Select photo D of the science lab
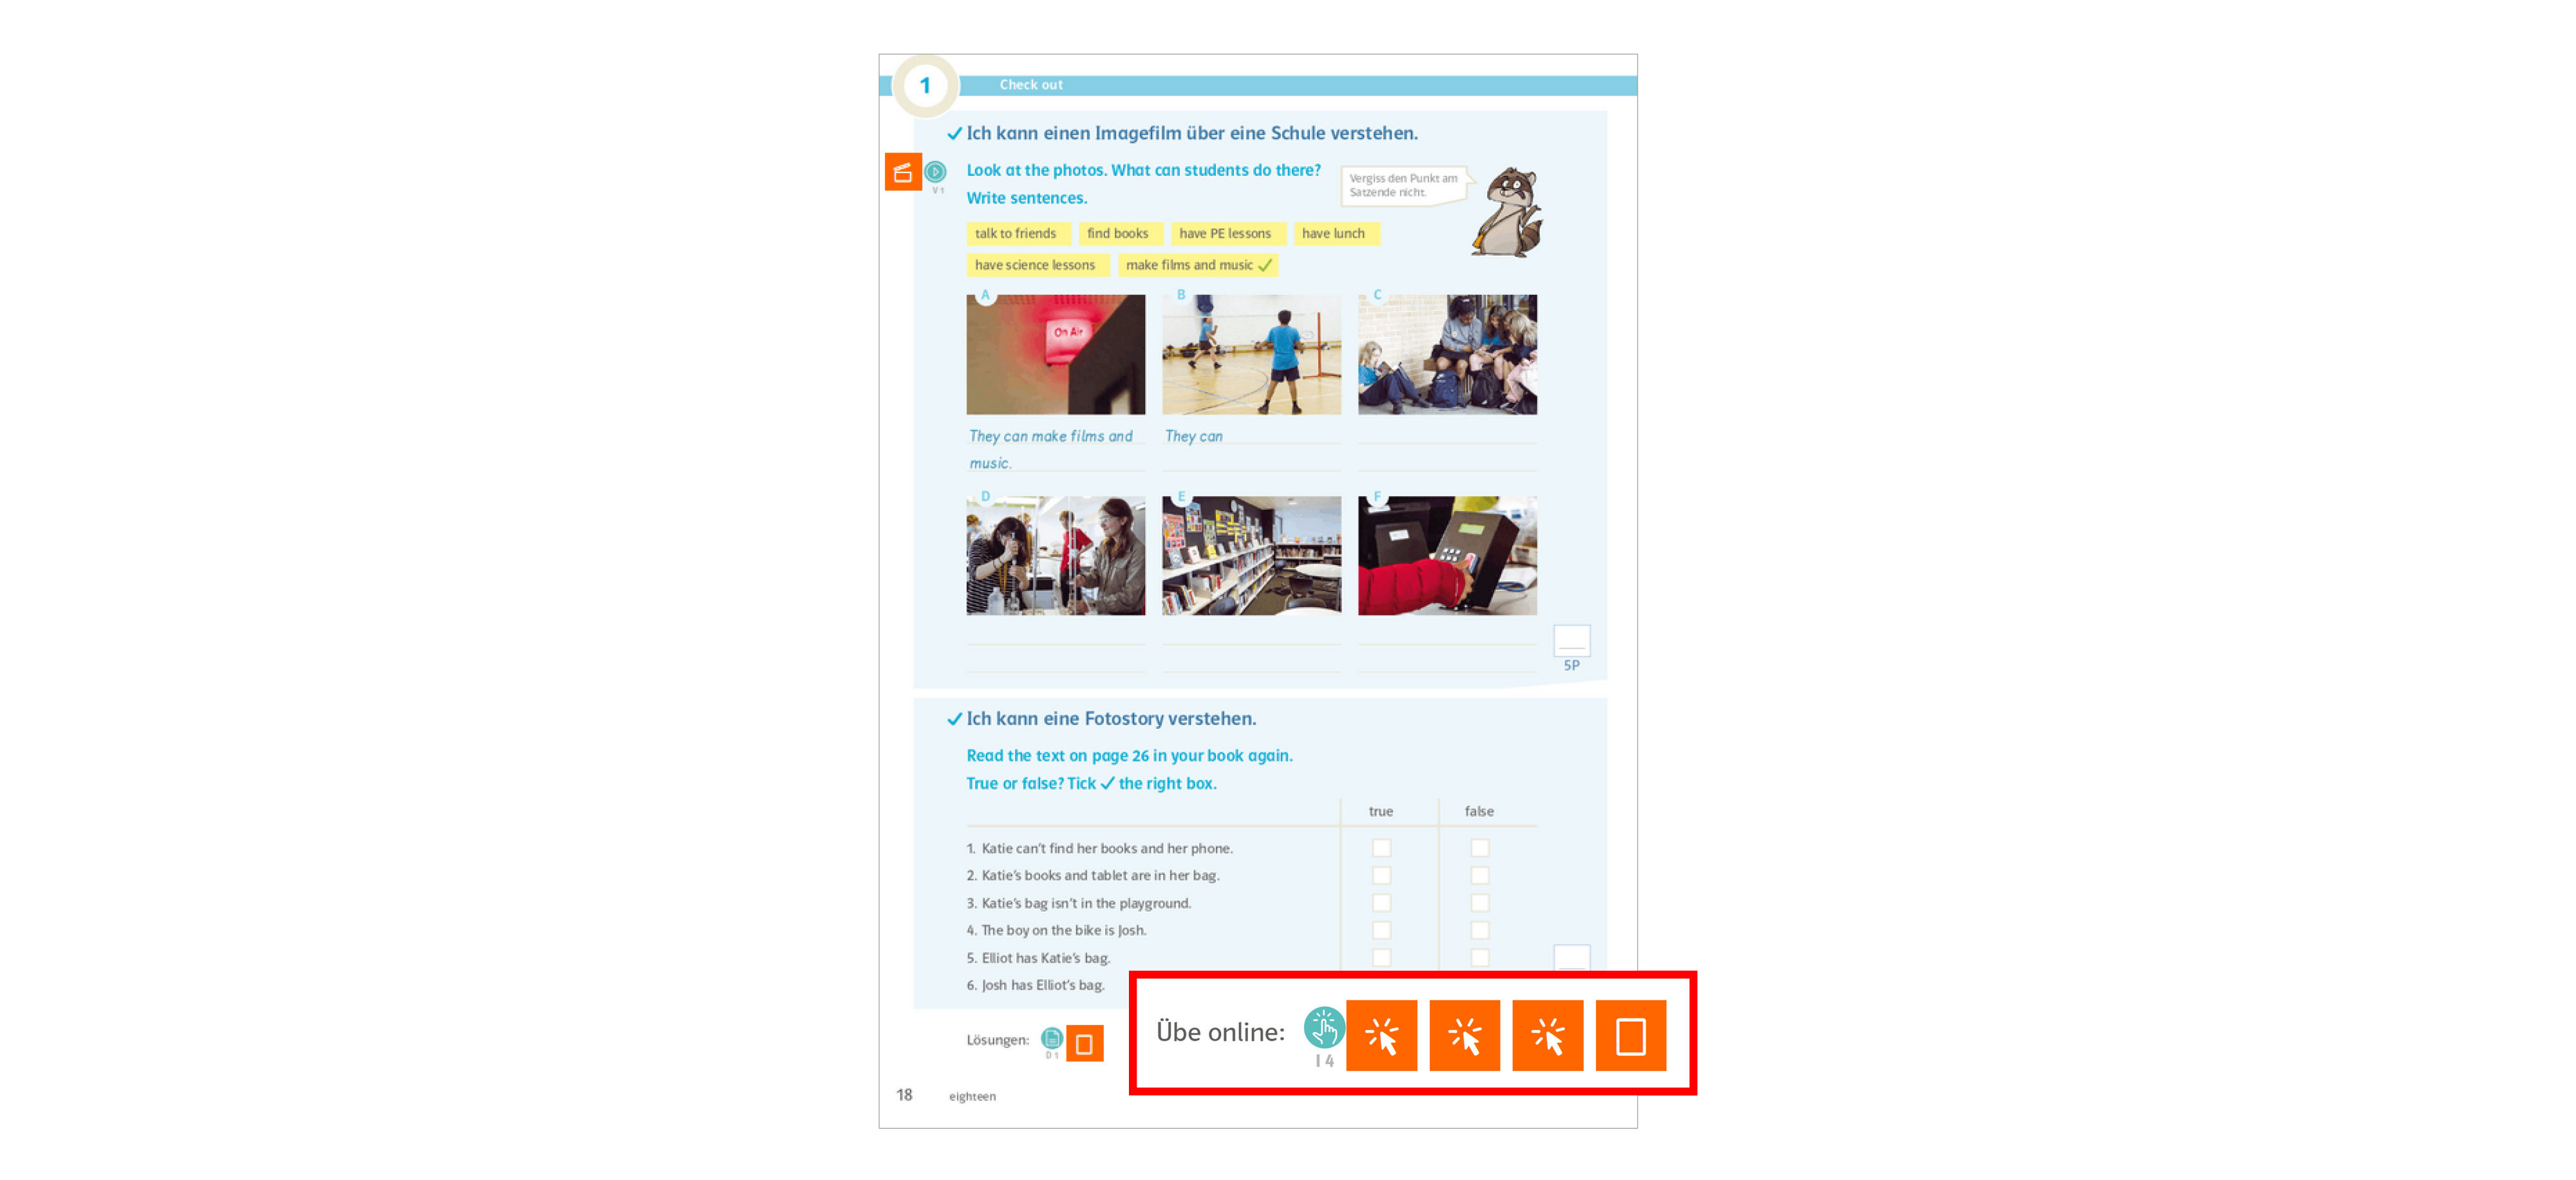The height and width of the screenshot is (1180, 2576). pos(1055,555)
